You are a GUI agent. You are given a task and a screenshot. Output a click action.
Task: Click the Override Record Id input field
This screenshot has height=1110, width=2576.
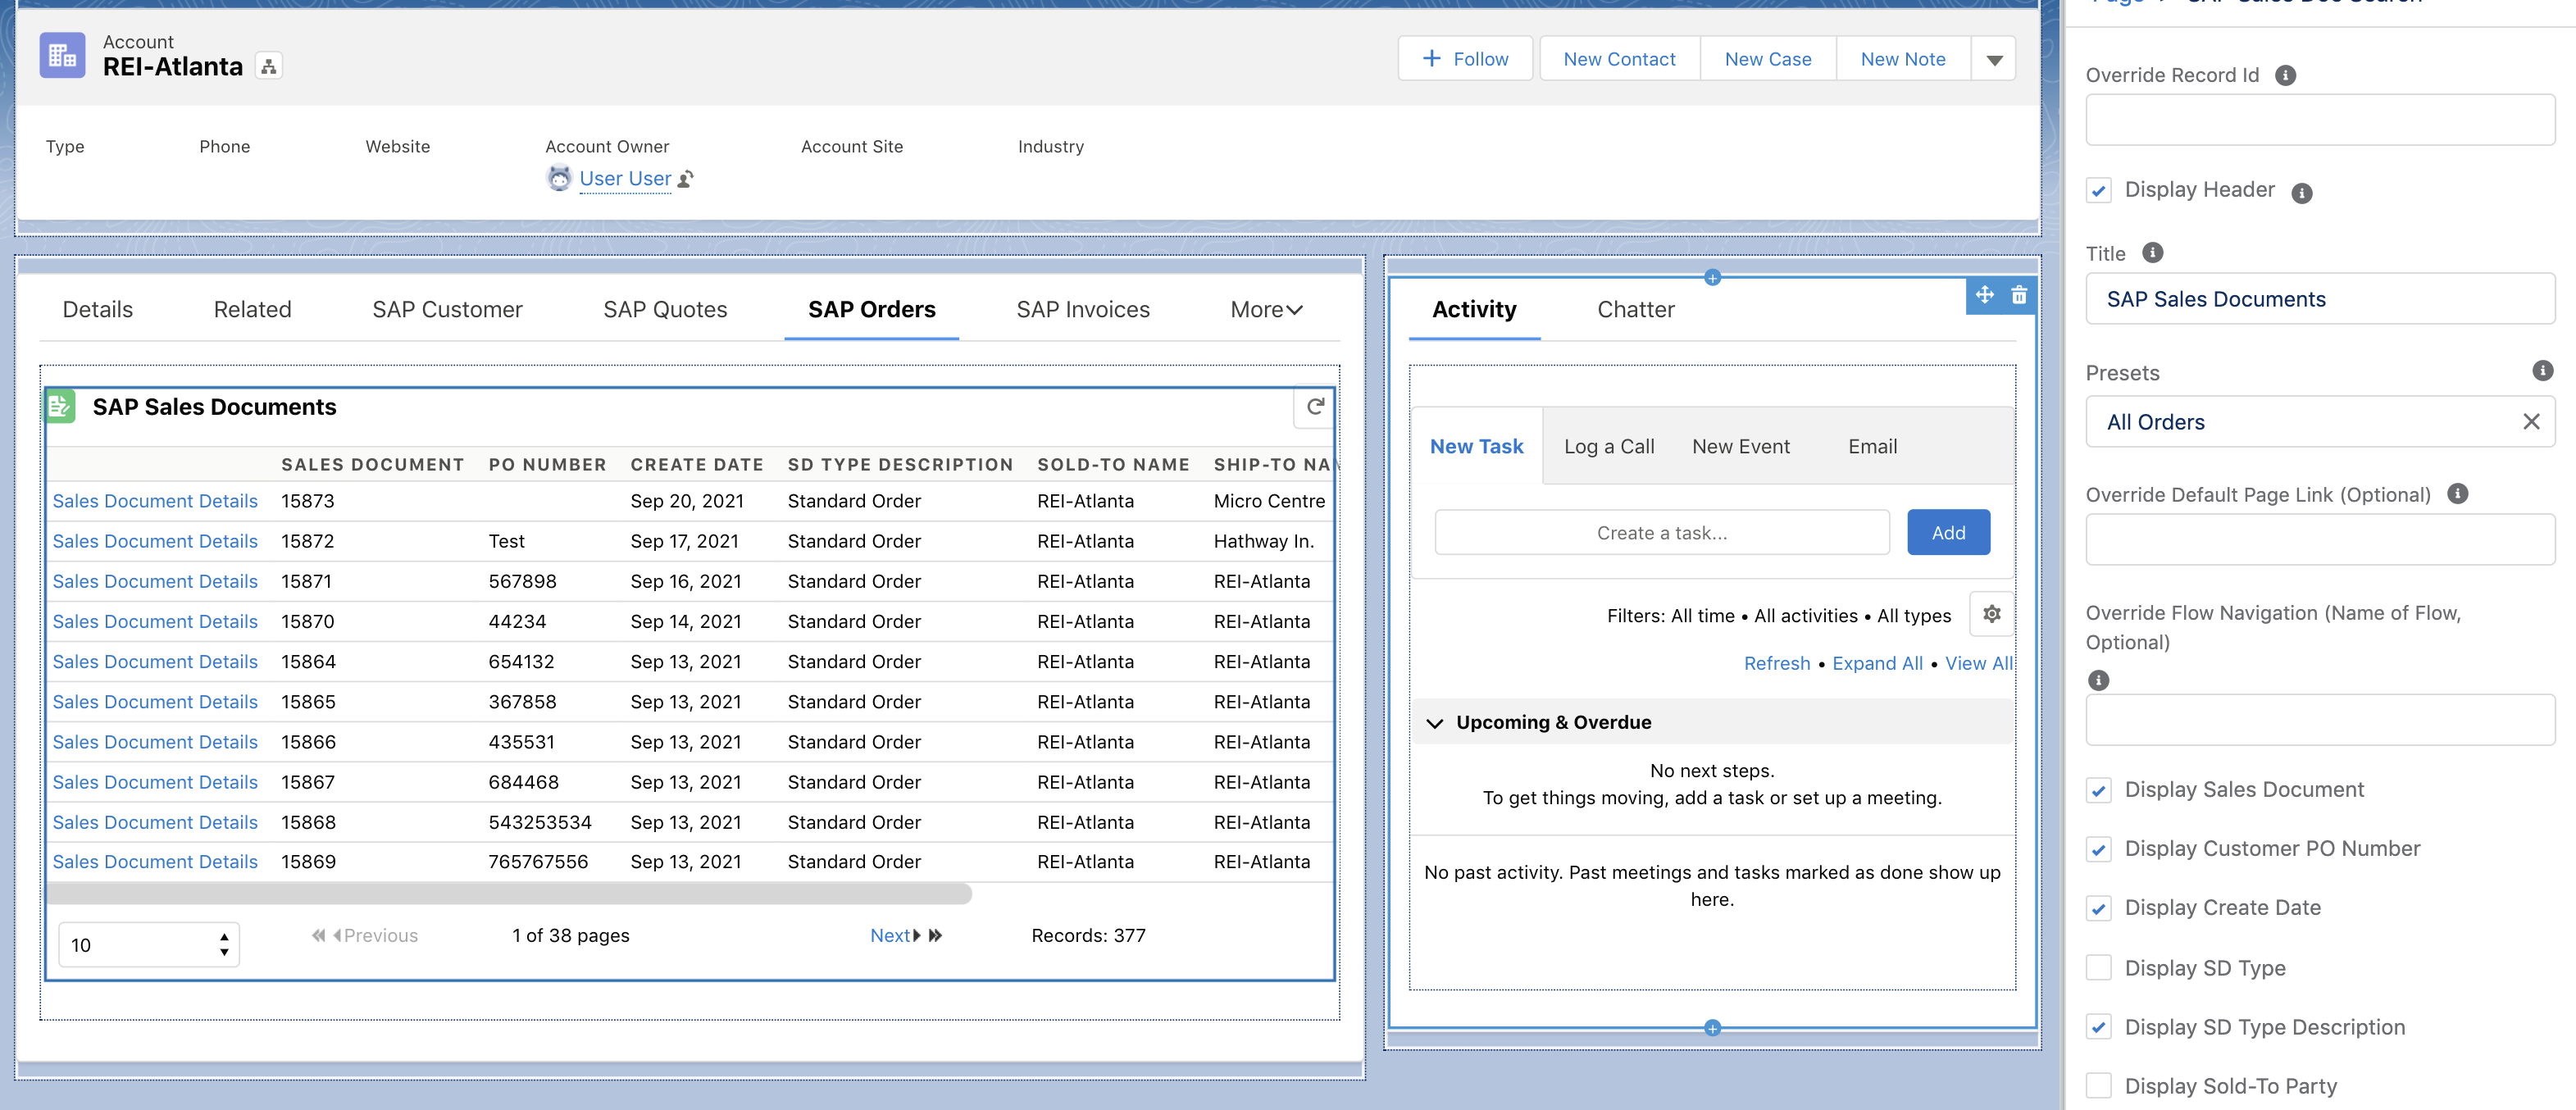pyautogui.click(x=2319, y=119)
